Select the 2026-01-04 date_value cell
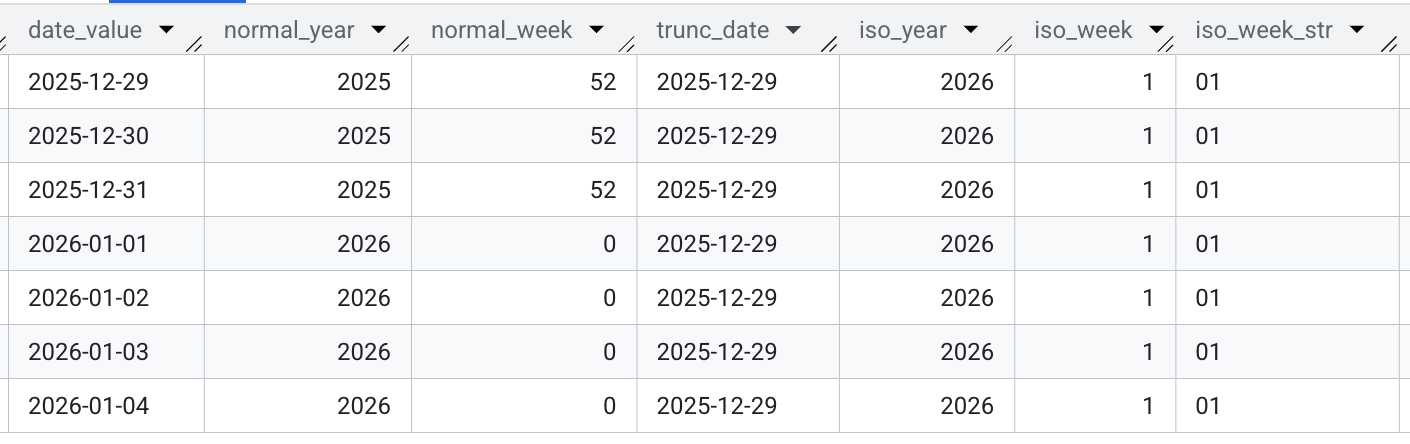The image size is (1410, 444). pyautogui.click(x=88, y=406)
